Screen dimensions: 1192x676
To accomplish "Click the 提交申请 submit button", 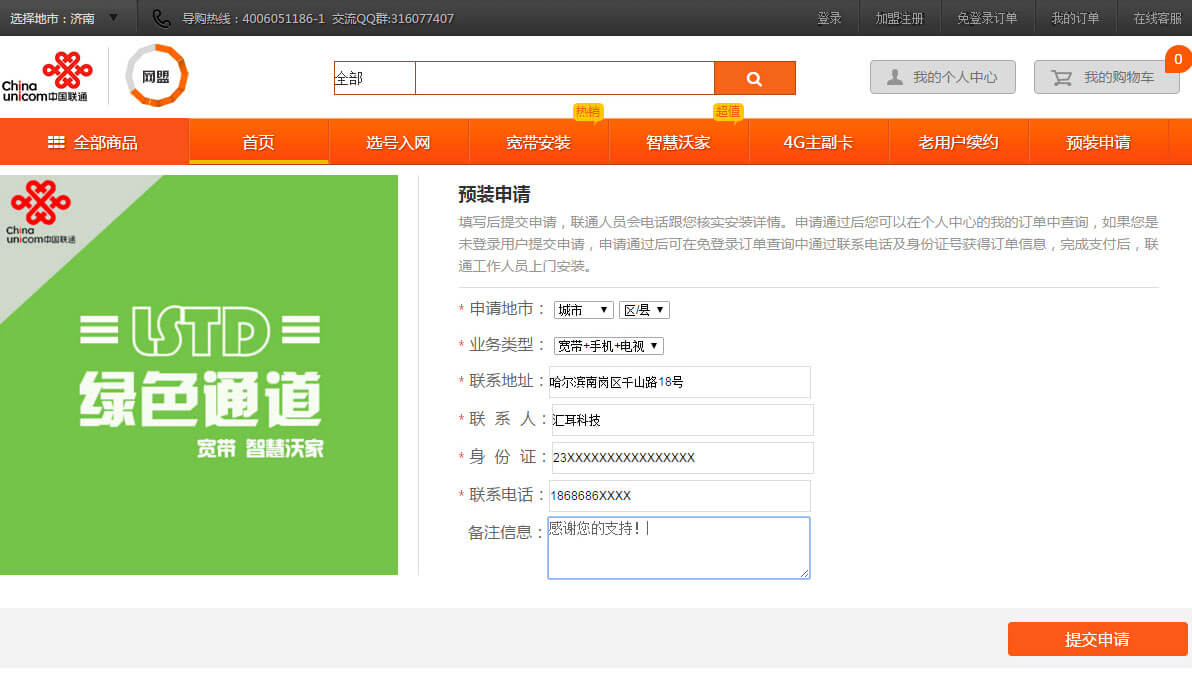I will coord(1097,639).
